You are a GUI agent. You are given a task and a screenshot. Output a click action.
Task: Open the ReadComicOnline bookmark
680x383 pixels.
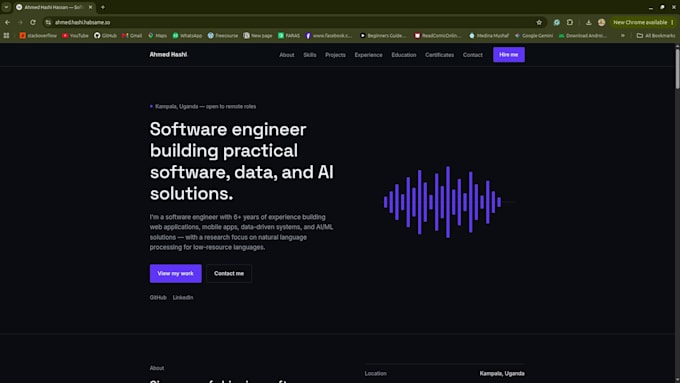(x=438, y=36)
